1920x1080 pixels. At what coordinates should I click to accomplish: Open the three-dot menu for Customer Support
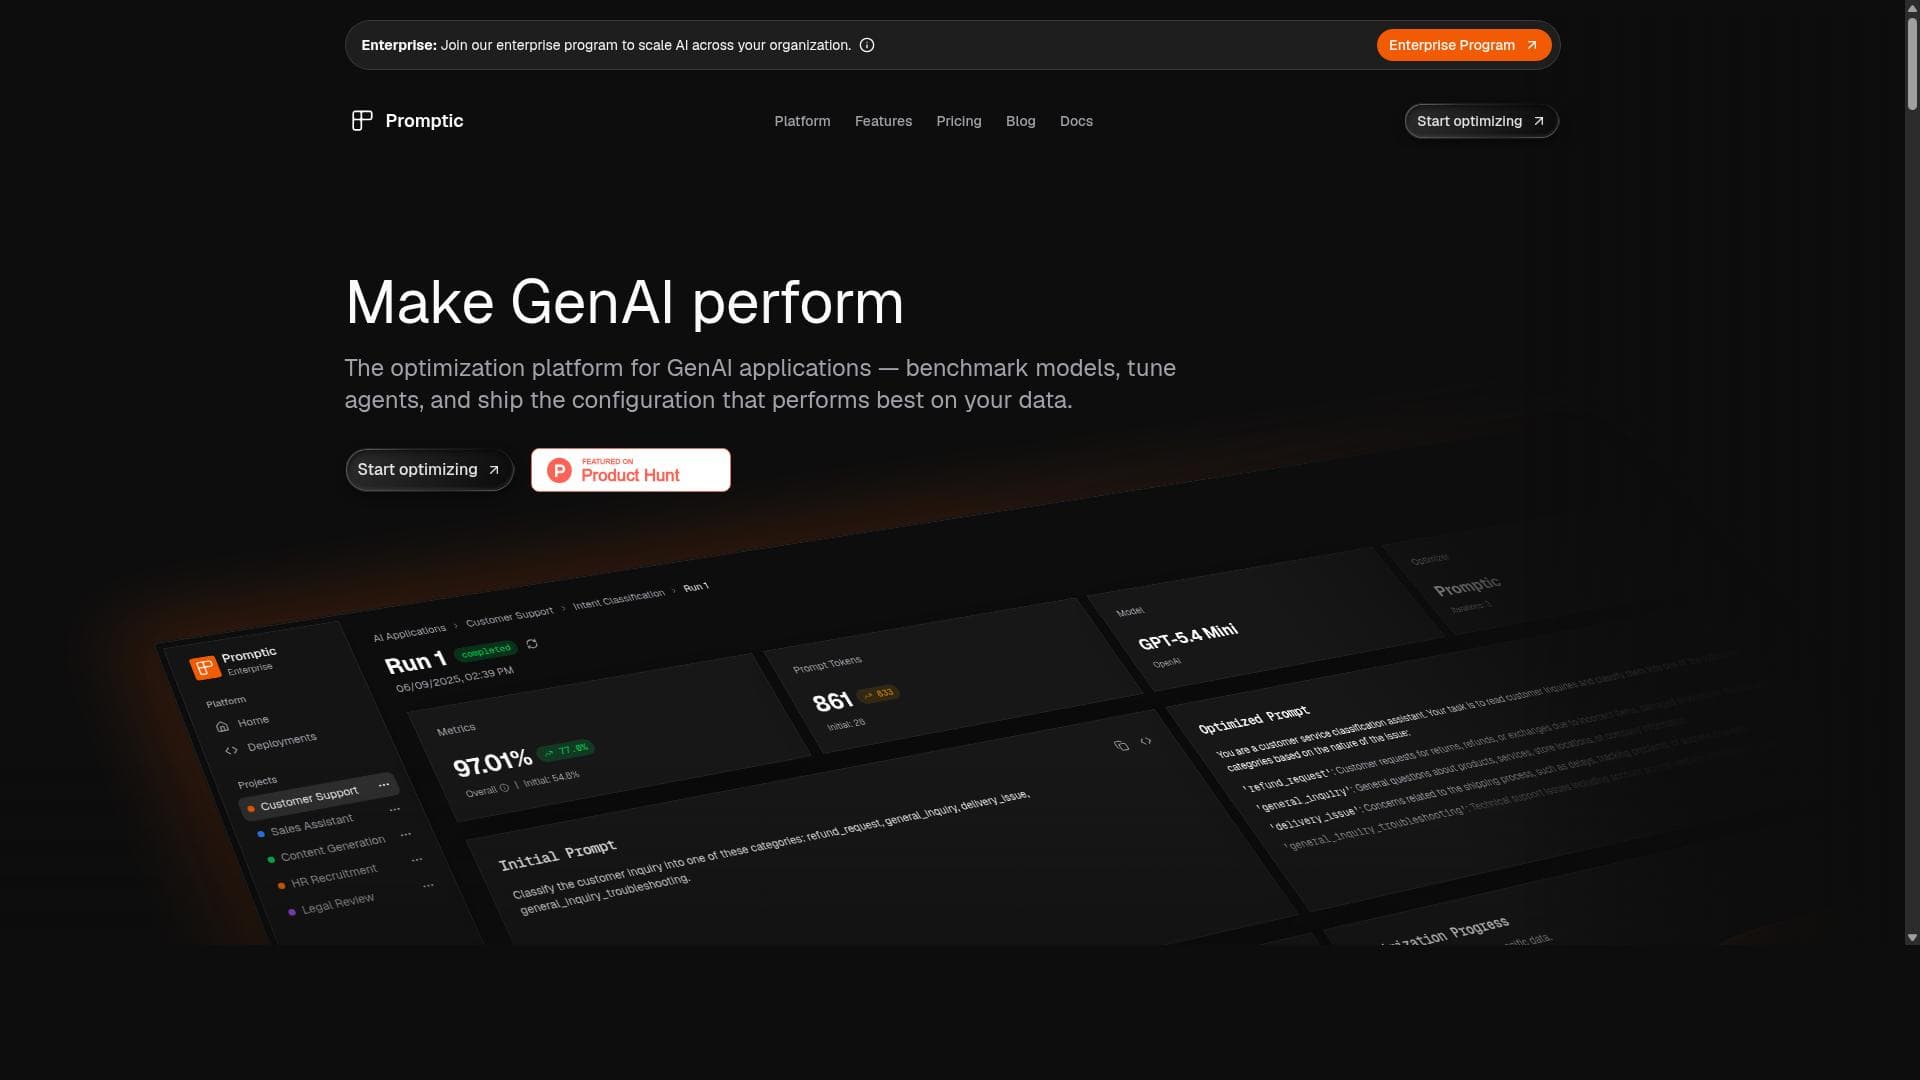tap(384, 785)
